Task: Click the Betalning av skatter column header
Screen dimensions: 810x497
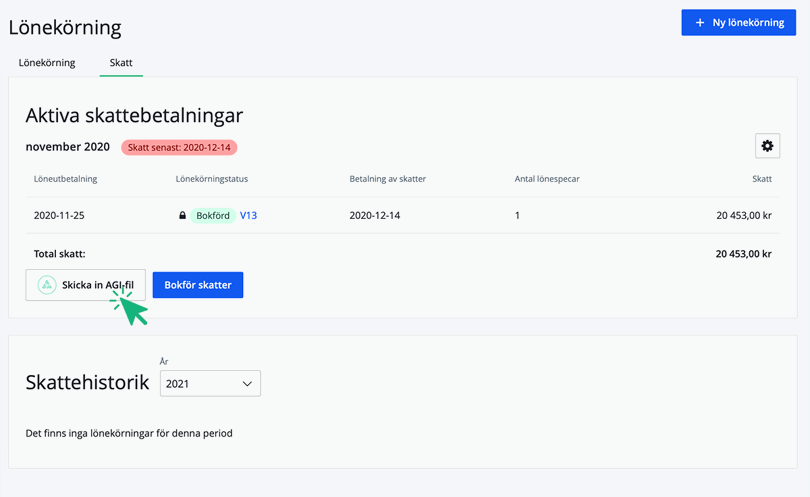Action: [388, 179]
